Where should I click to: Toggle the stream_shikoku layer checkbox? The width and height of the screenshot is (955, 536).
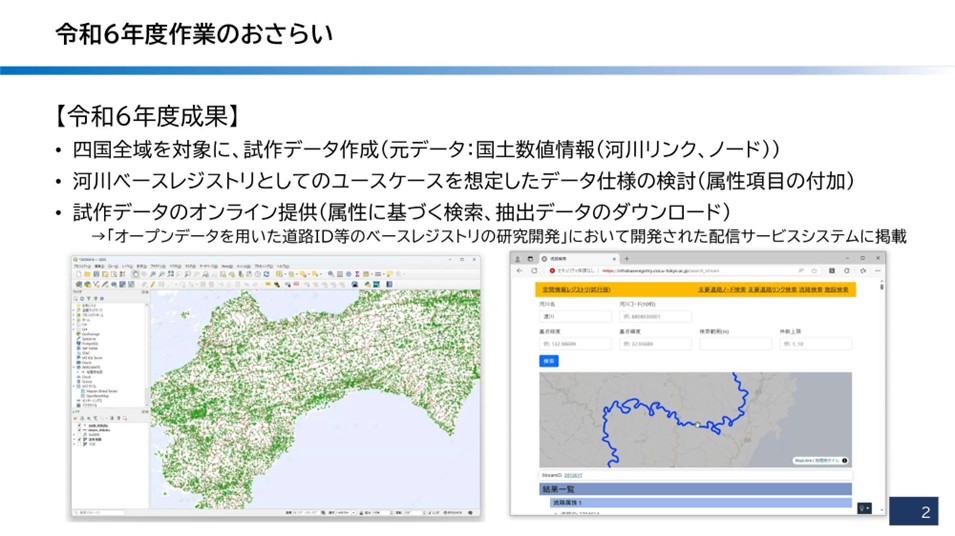click(79, 430)
